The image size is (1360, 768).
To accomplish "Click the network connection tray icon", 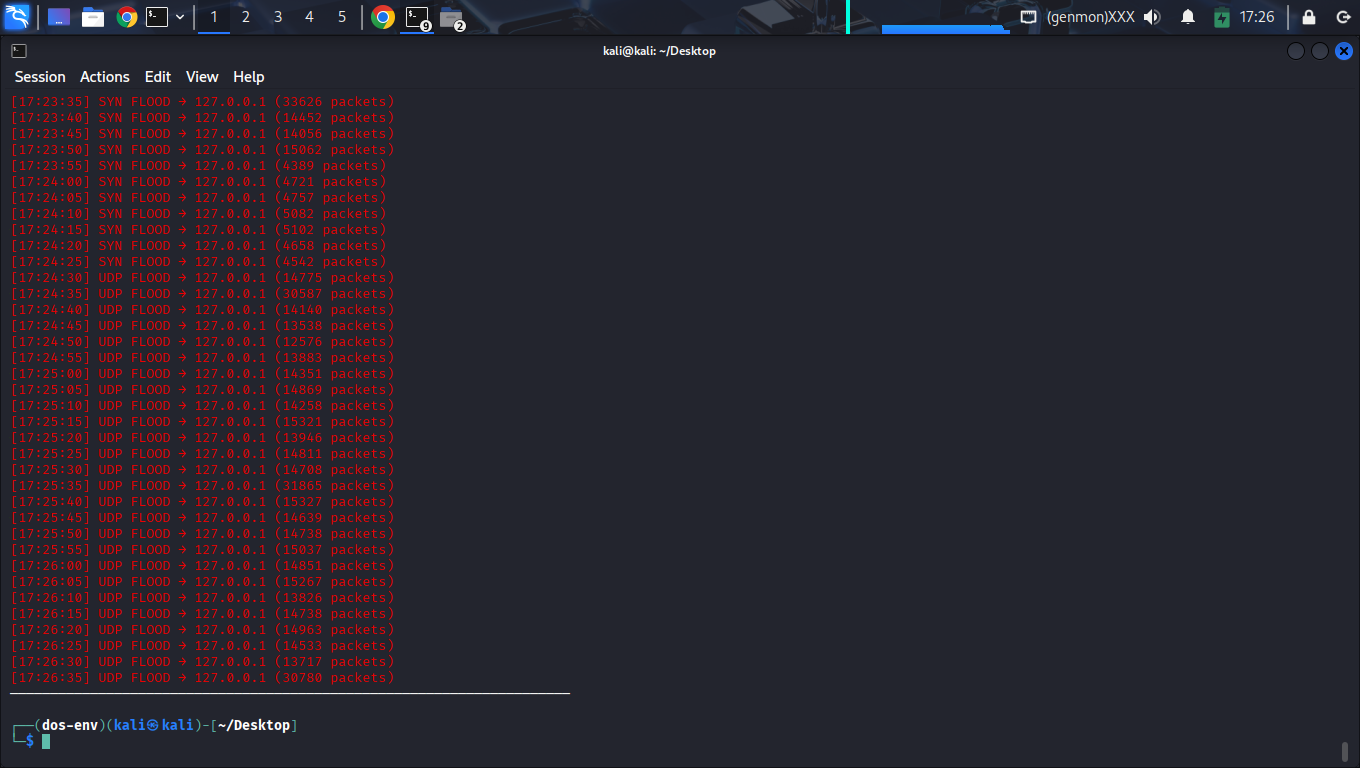I will point(1028,17).
